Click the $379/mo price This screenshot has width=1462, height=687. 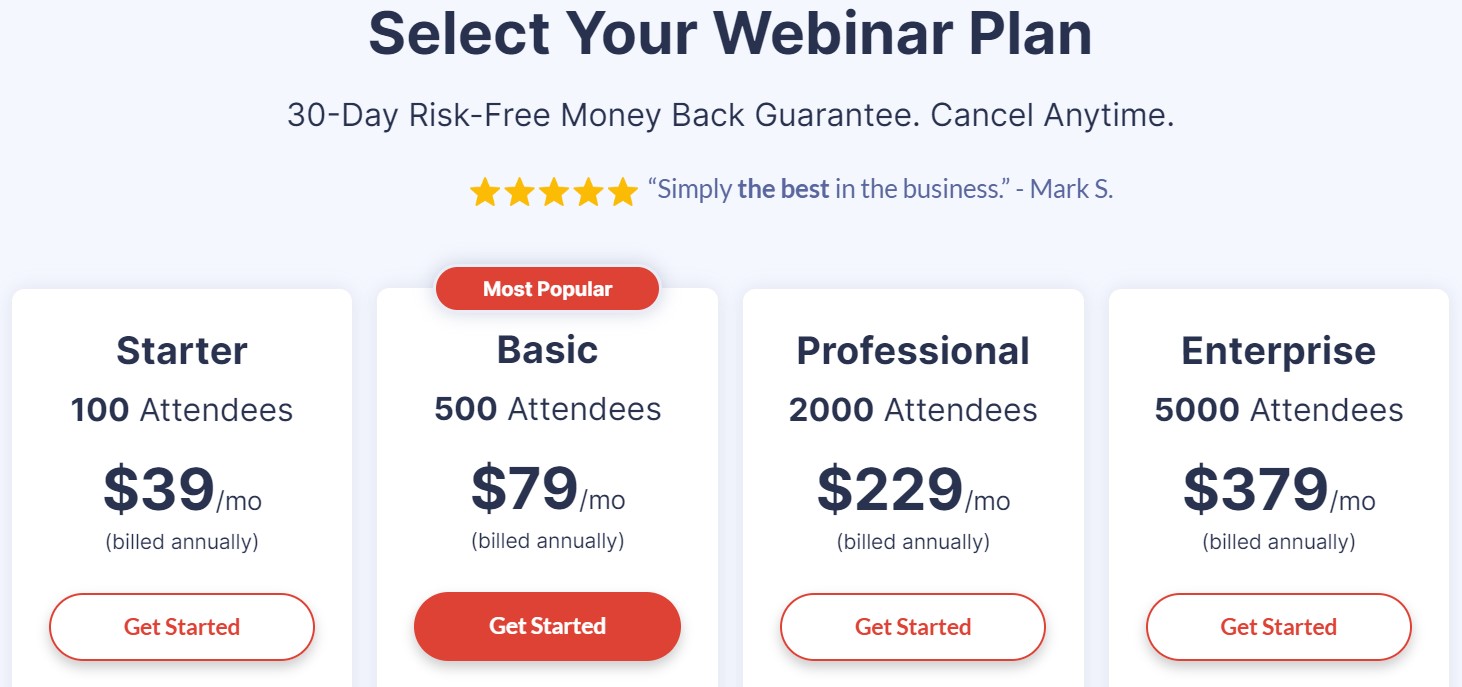(1279, 489)
